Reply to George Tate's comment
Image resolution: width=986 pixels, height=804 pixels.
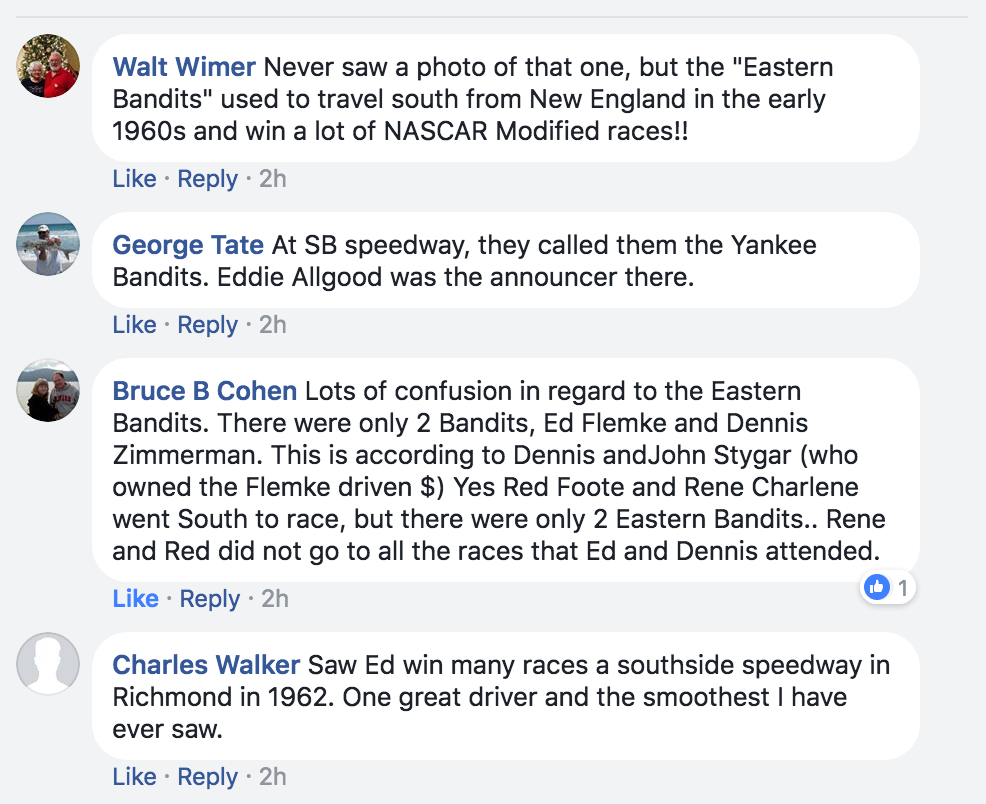[x=208, y=325]
